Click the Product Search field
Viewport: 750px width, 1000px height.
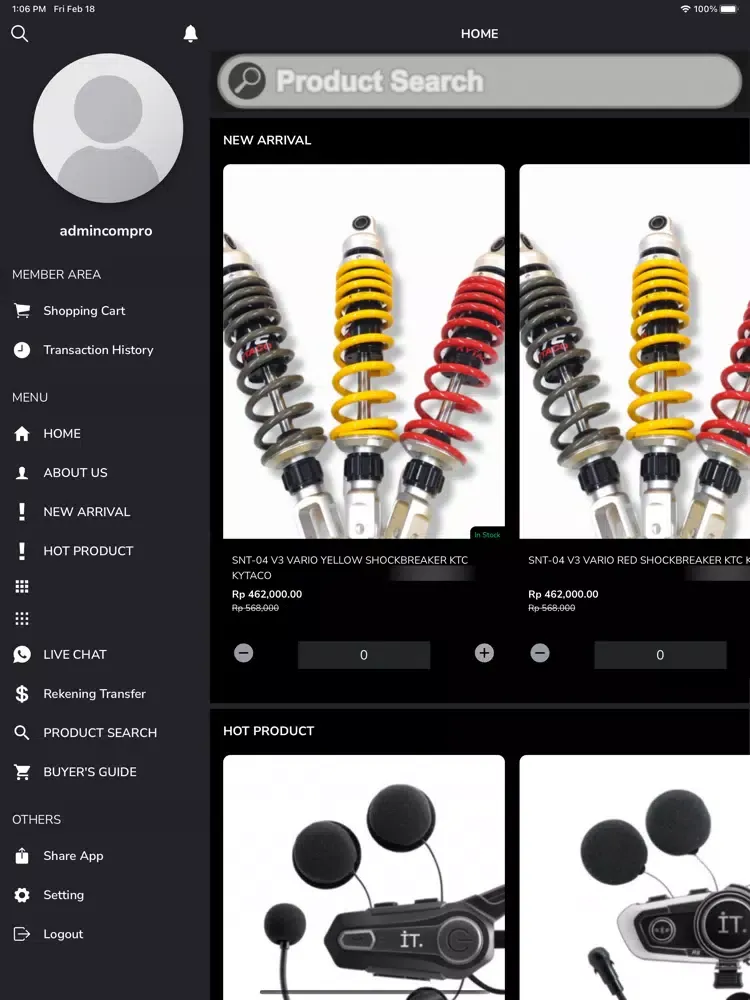(480, 81)
